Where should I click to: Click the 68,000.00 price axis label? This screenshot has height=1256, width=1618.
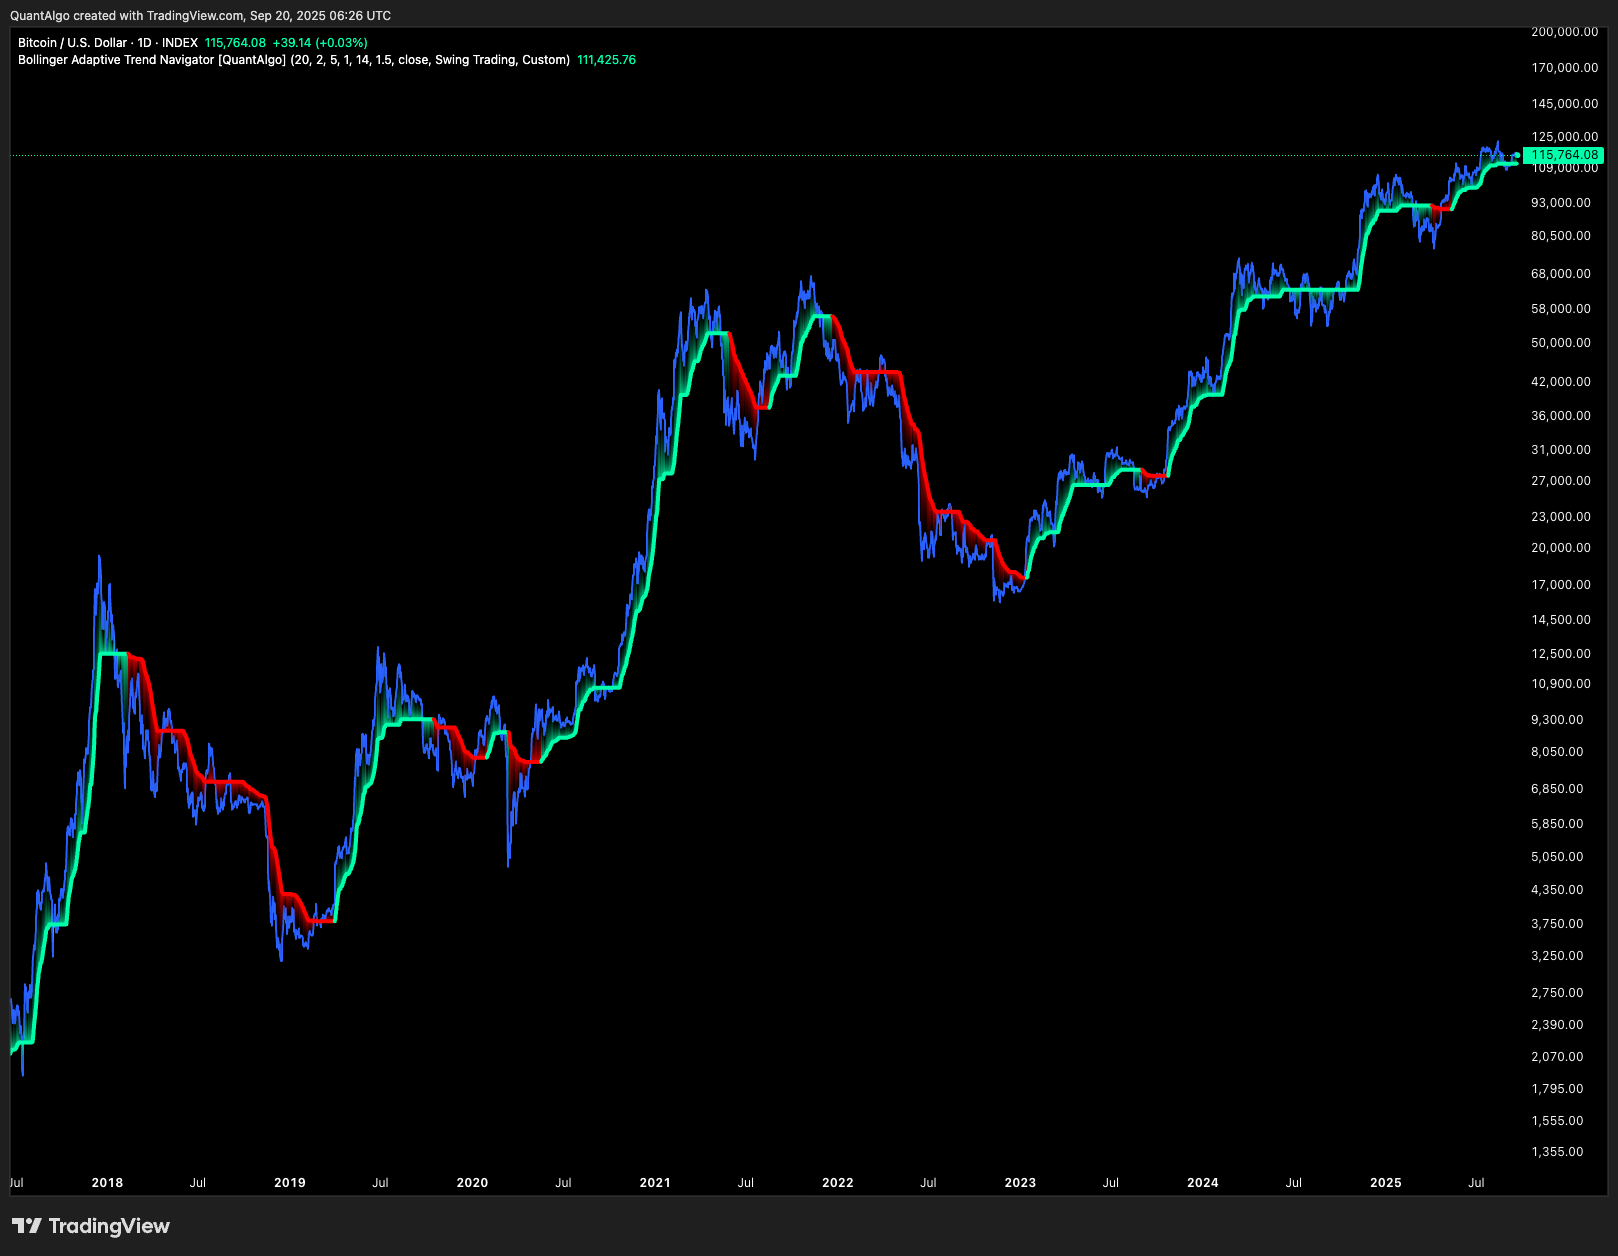(x=1561, y=274)
